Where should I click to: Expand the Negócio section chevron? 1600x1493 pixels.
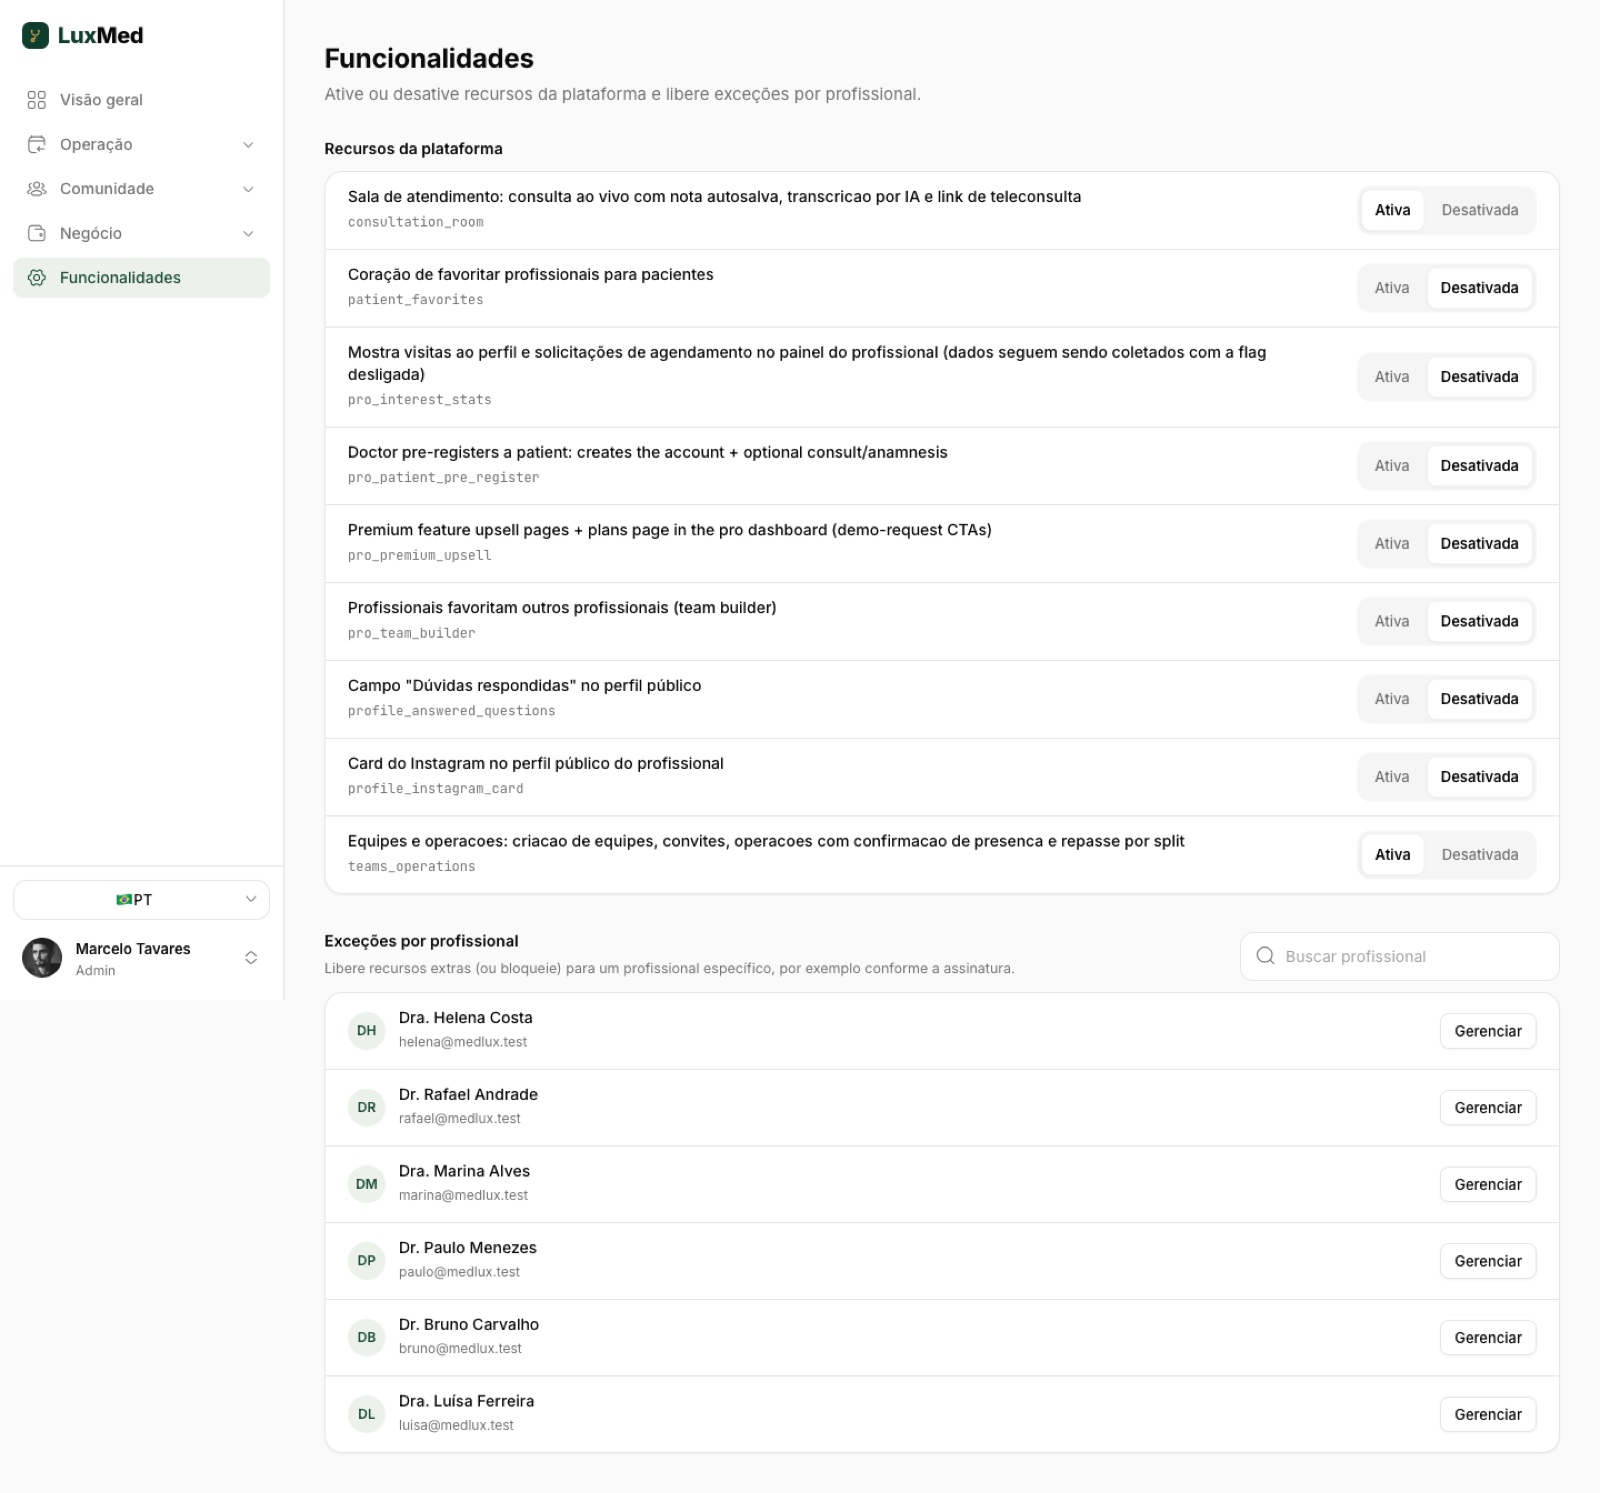(x=248, y=234)
